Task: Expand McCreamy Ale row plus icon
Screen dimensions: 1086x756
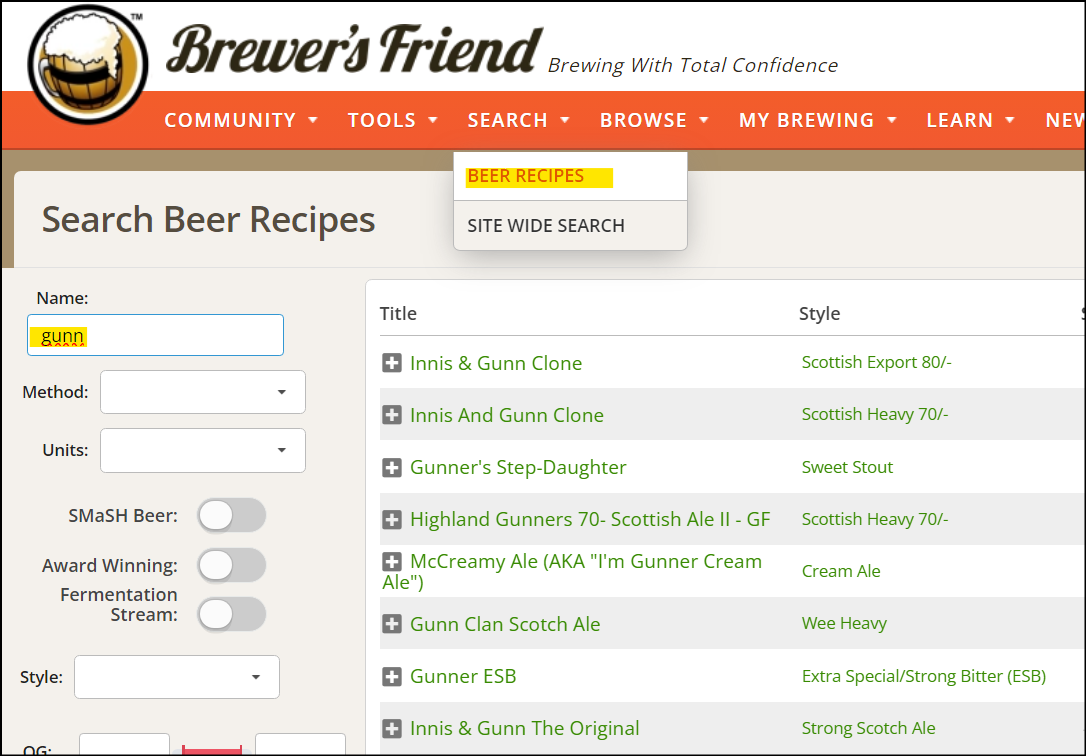Action: click(392, 561)
